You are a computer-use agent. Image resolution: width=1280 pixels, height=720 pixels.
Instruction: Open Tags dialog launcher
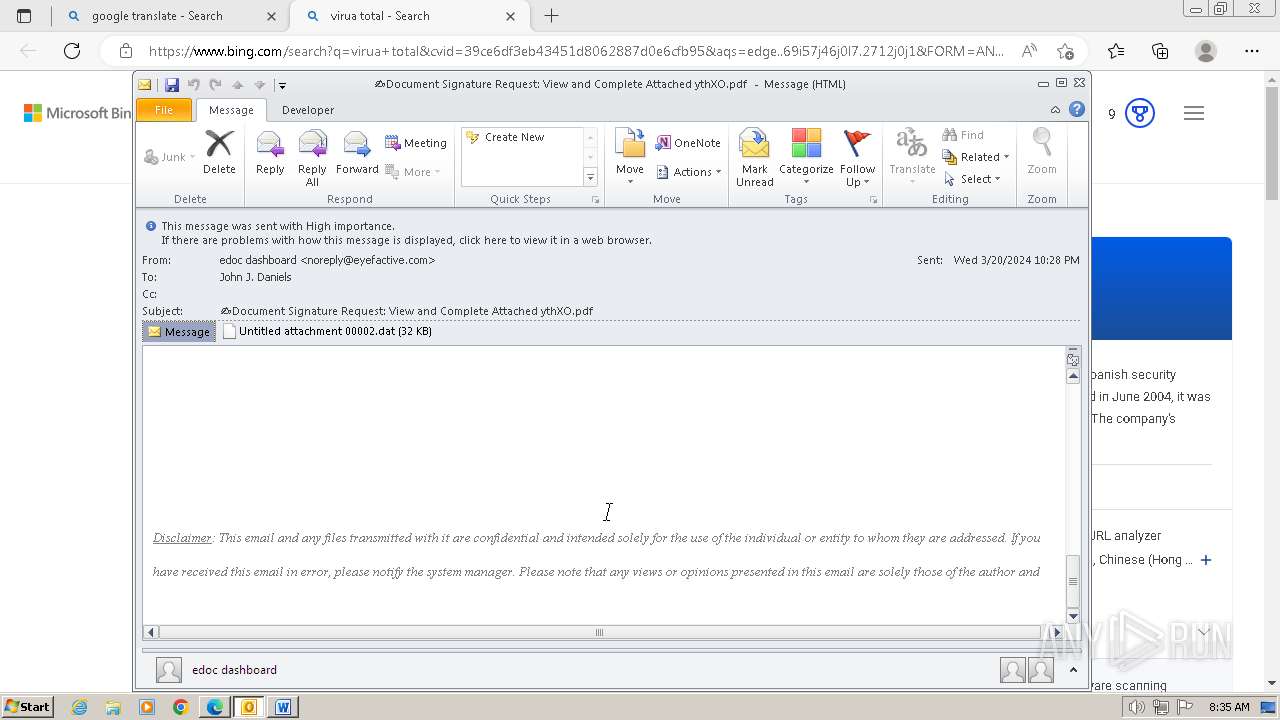tap(873, 200)
